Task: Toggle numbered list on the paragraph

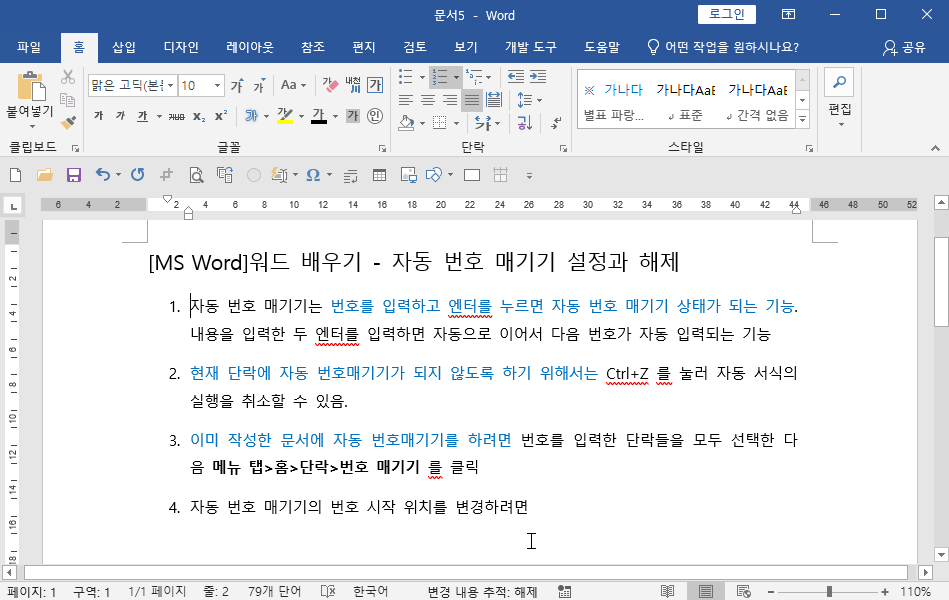Action: coord(439,77)
